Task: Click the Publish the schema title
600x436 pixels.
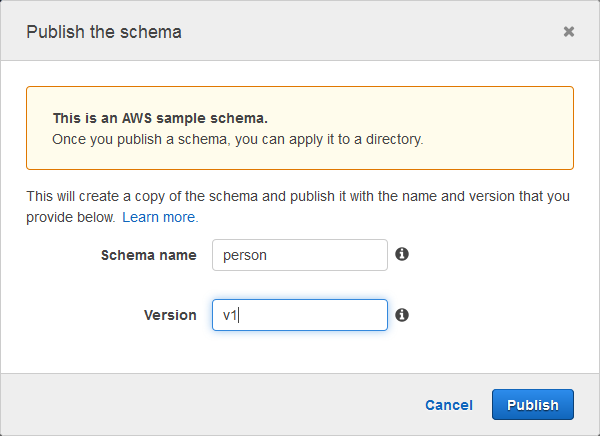Action: tap(104, 32)
